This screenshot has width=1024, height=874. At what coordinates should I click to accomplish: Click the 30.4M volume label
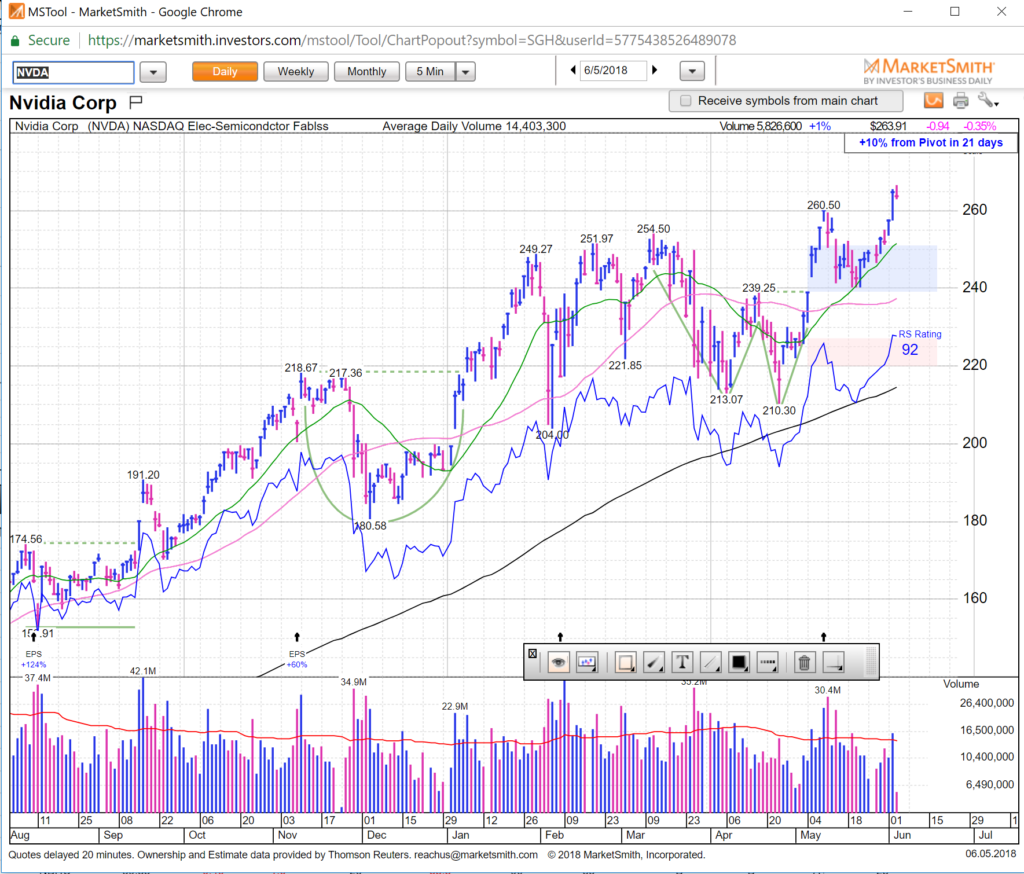tap(827, 690)
